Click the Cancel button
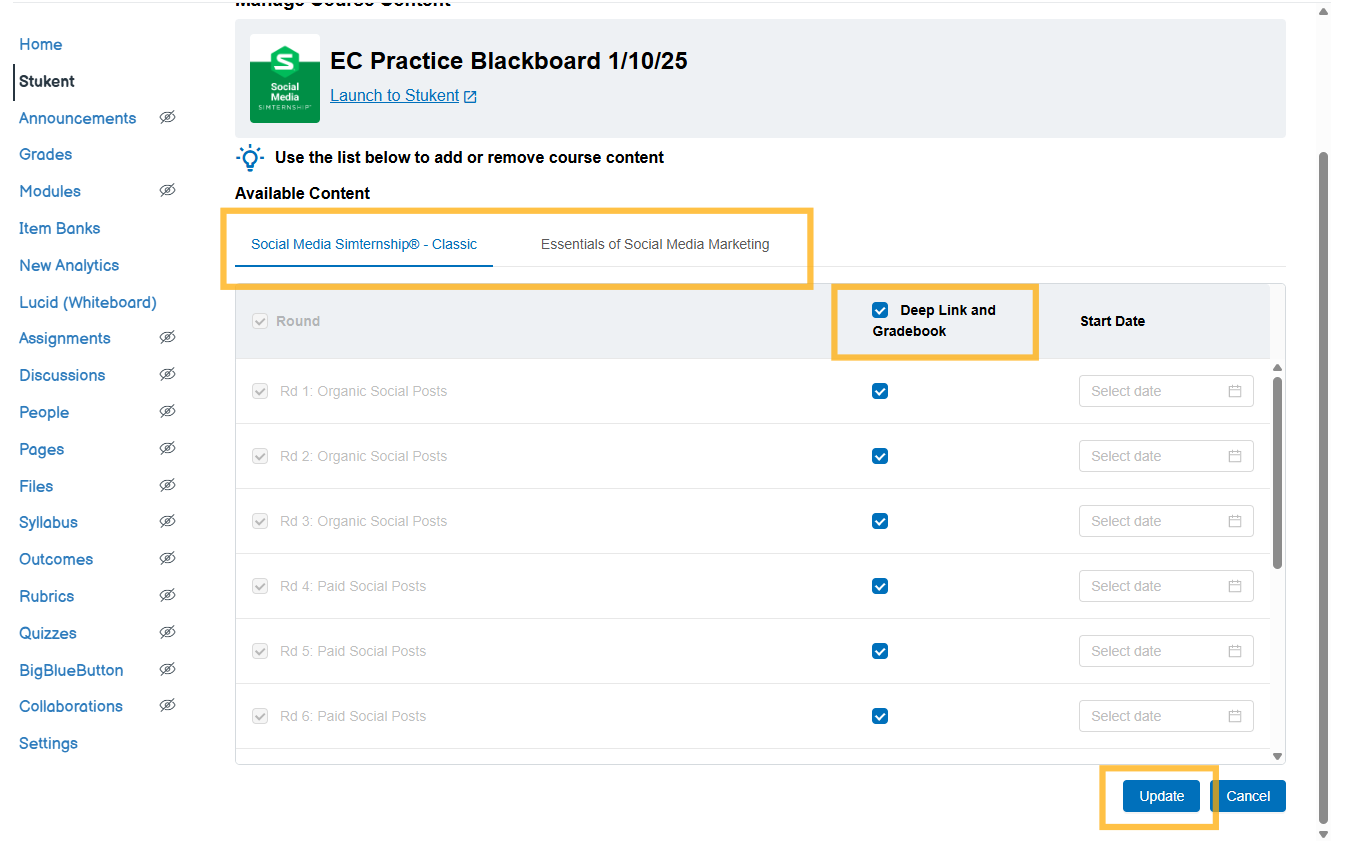The height and width of the screenshot is (842, 1353). pyautogui.click(x=1248, y=796)
